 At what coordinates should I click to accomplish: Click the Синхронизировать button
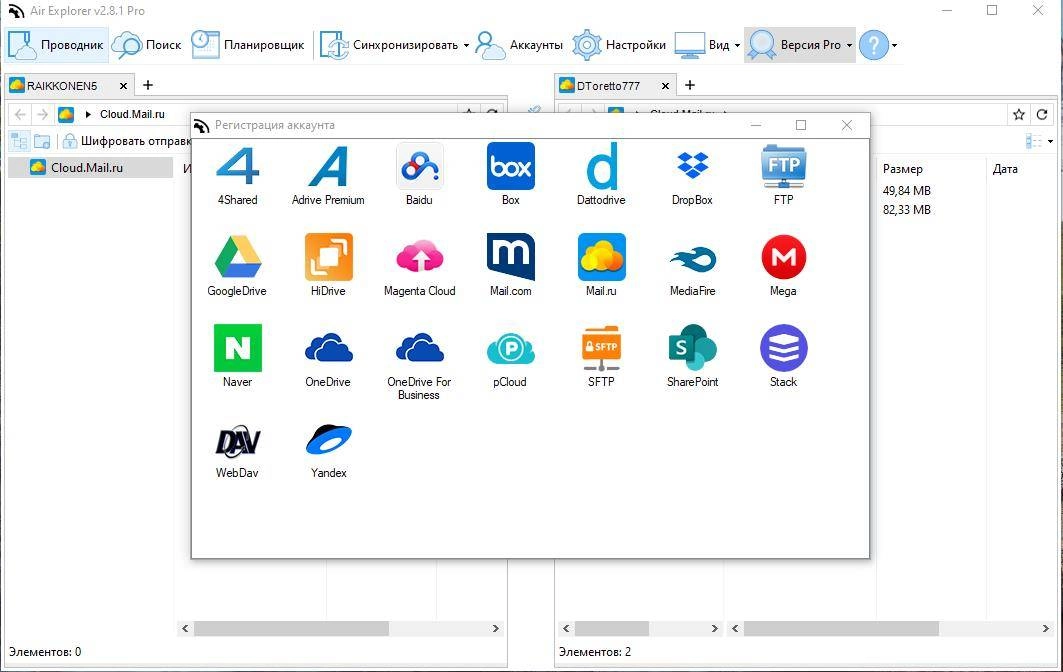click(389, 45)
